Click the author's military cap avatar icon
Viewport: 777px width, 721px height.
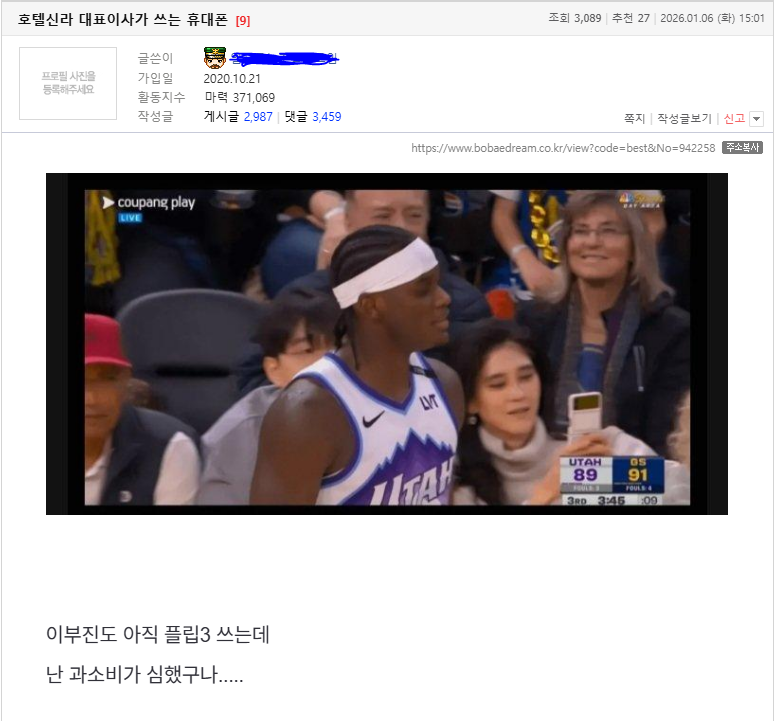215,58
